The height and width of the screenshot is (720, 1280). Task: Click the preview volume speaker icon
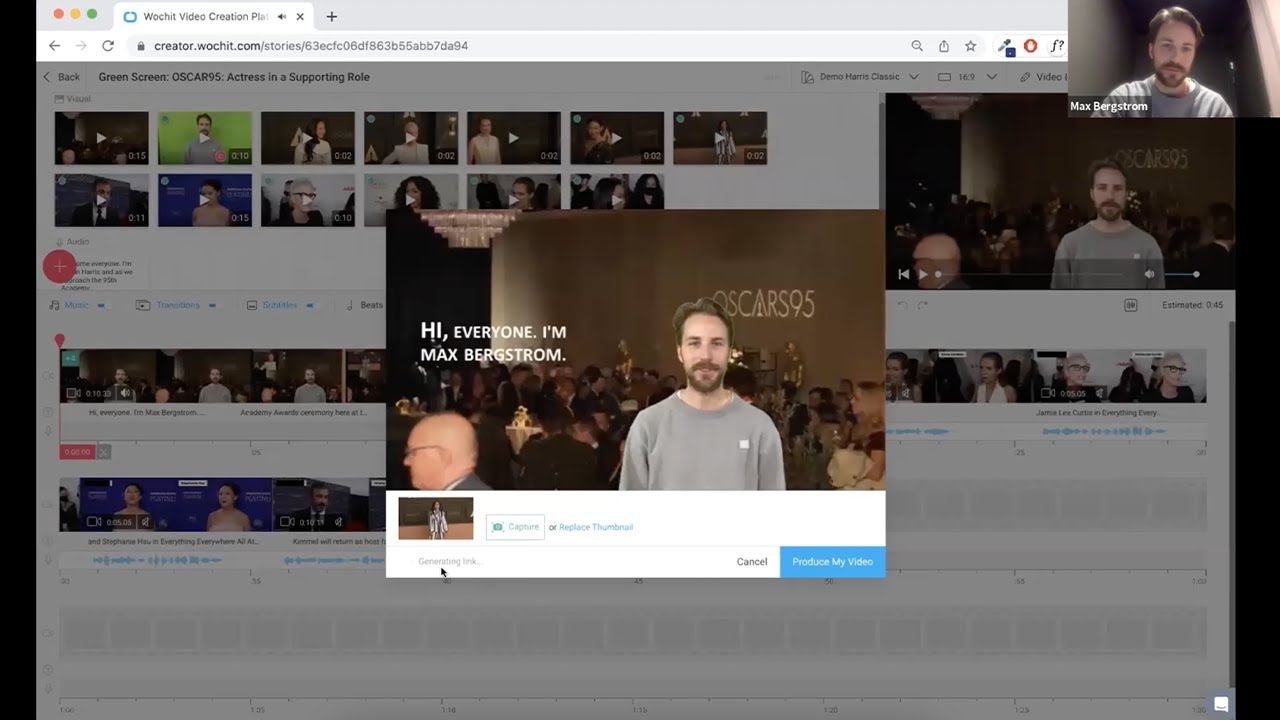point(1150,274)
